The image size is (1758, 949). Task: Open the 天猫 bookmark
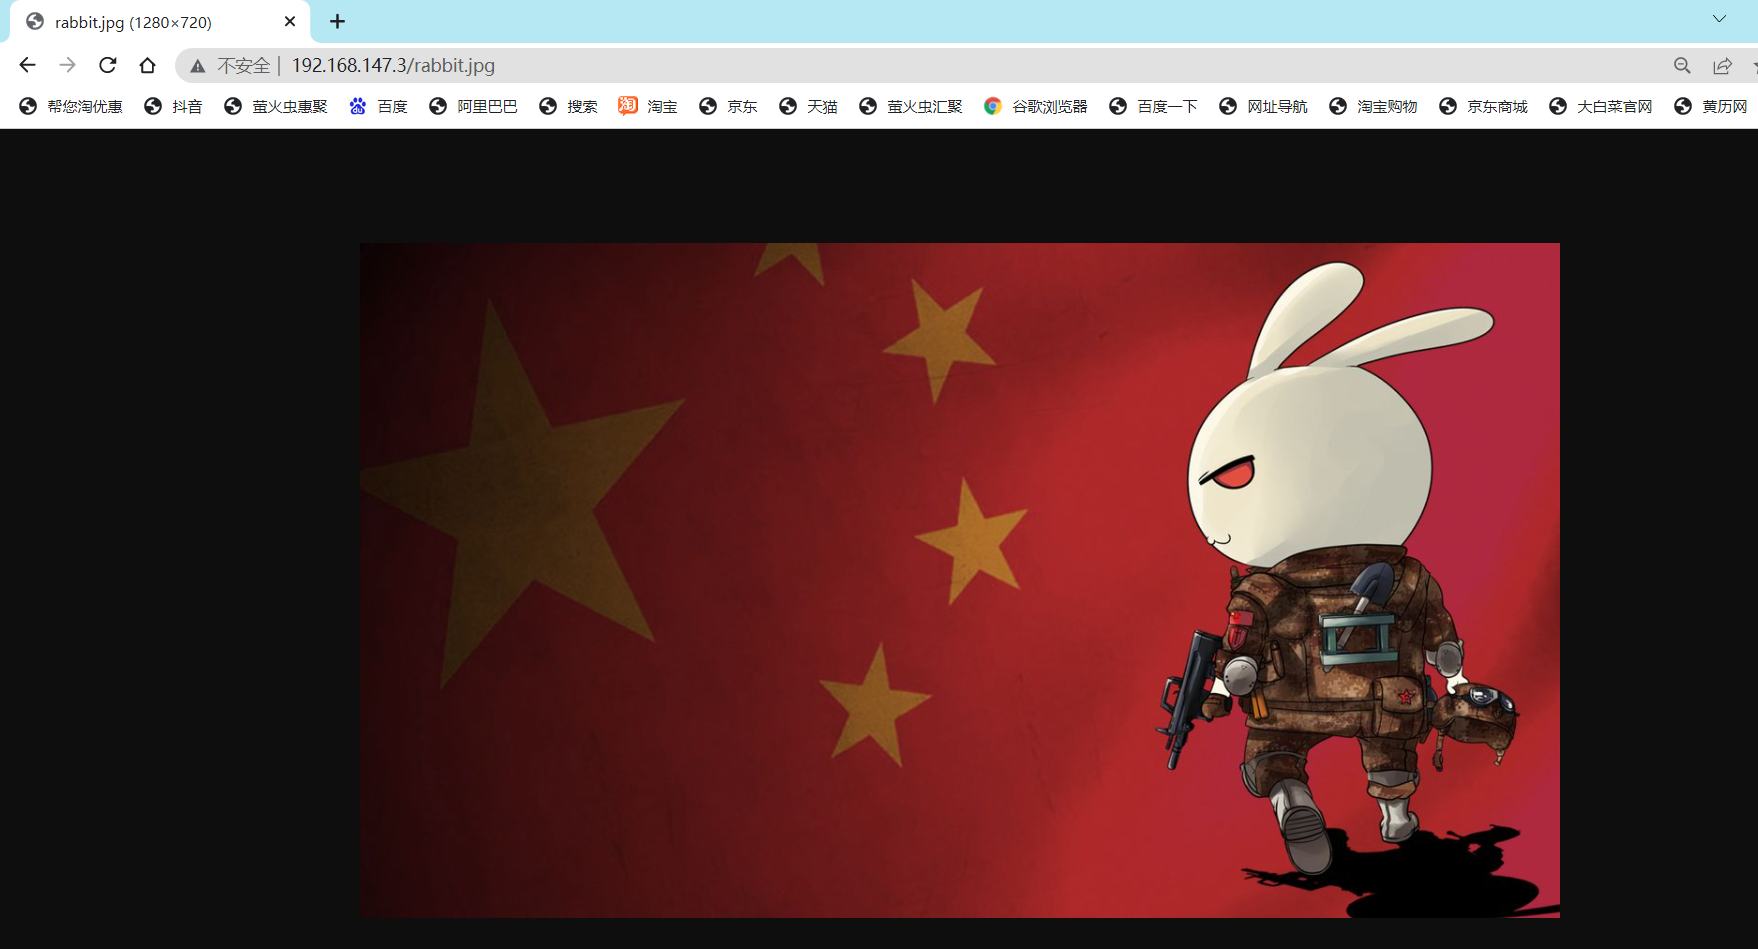tap(808, 106)
